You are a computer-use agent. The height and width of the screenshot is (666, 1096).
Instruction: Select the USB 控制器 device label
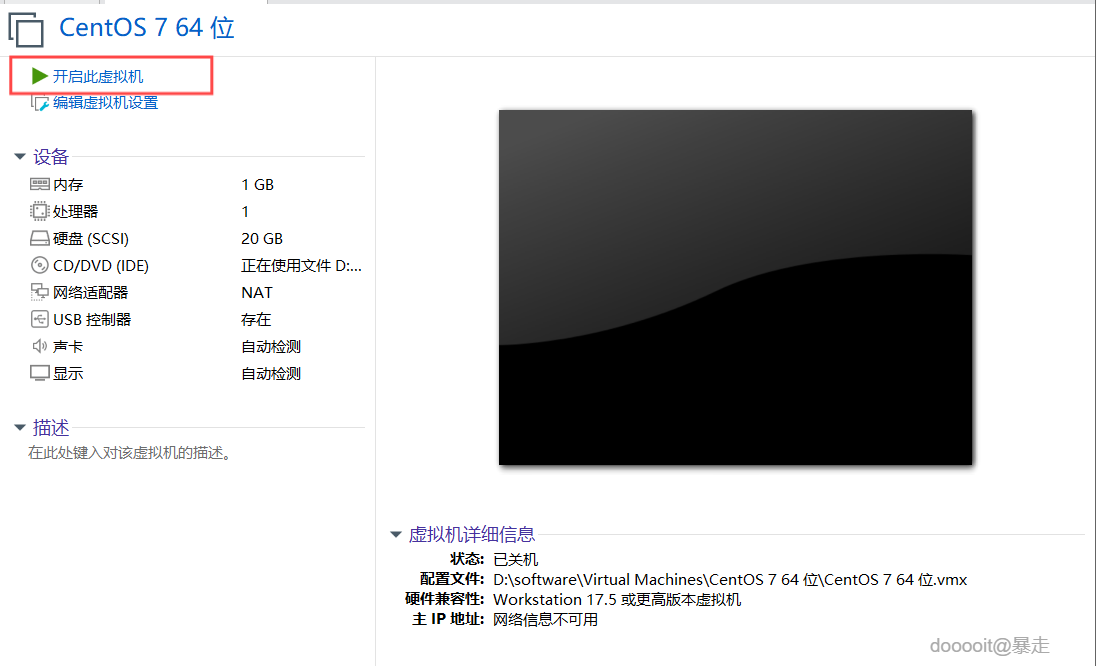[x=92, y=319]
